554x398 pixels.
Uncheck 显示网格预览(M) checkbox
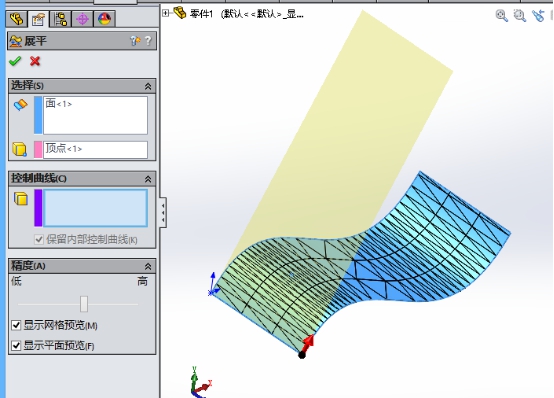[x=16, y=325]
